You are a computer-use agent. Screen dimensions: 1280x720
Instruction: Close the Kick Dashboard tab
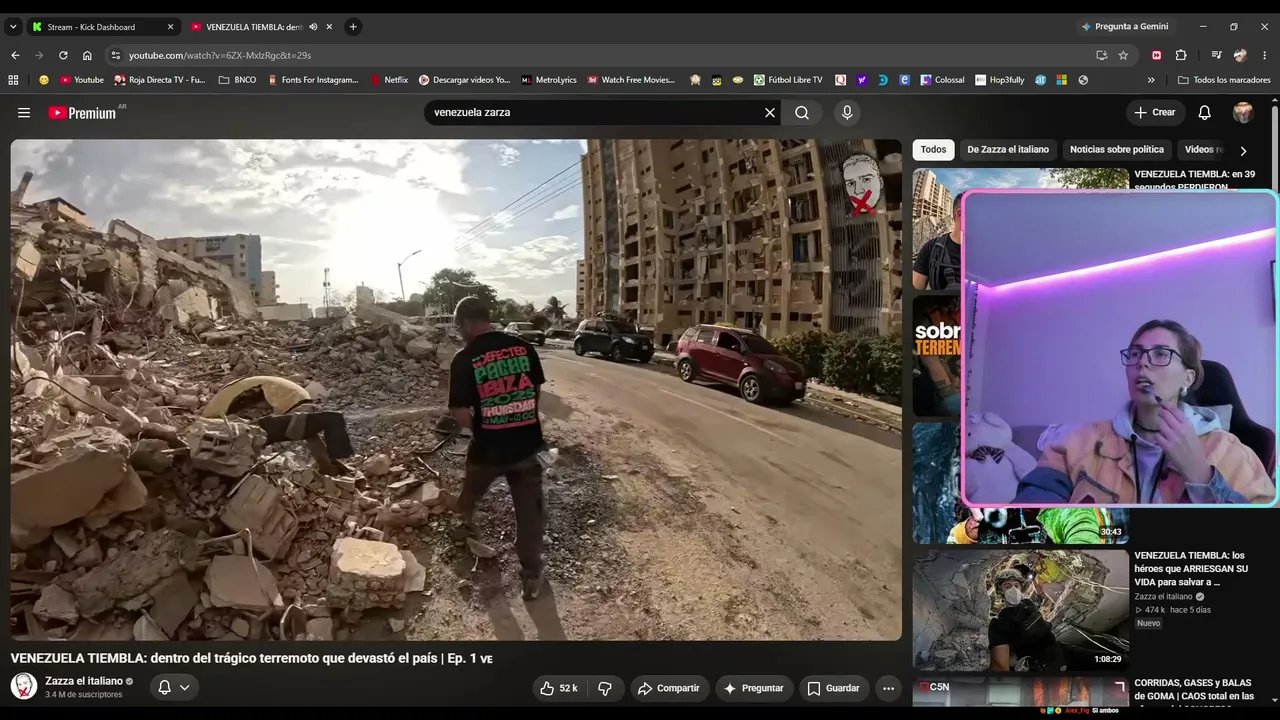coord(170,27)
